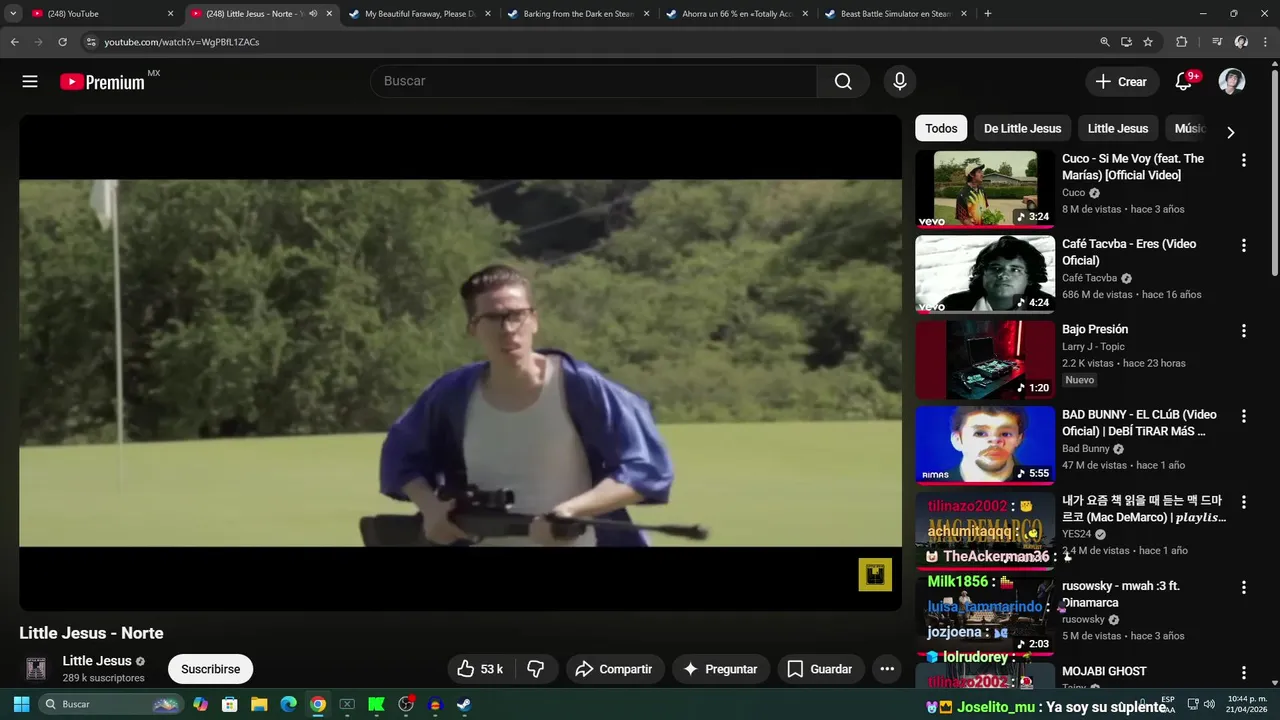Select the Little Jesus filter chip

[1118, 128]
